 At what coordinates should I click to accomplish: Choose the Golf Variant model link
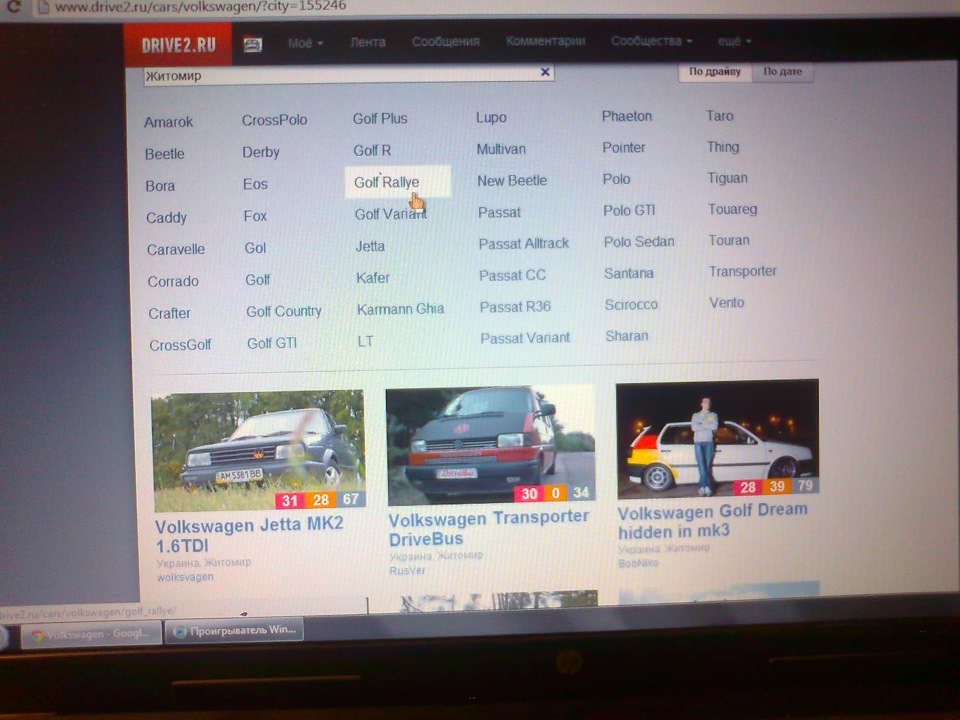click(x=390, y=214)
